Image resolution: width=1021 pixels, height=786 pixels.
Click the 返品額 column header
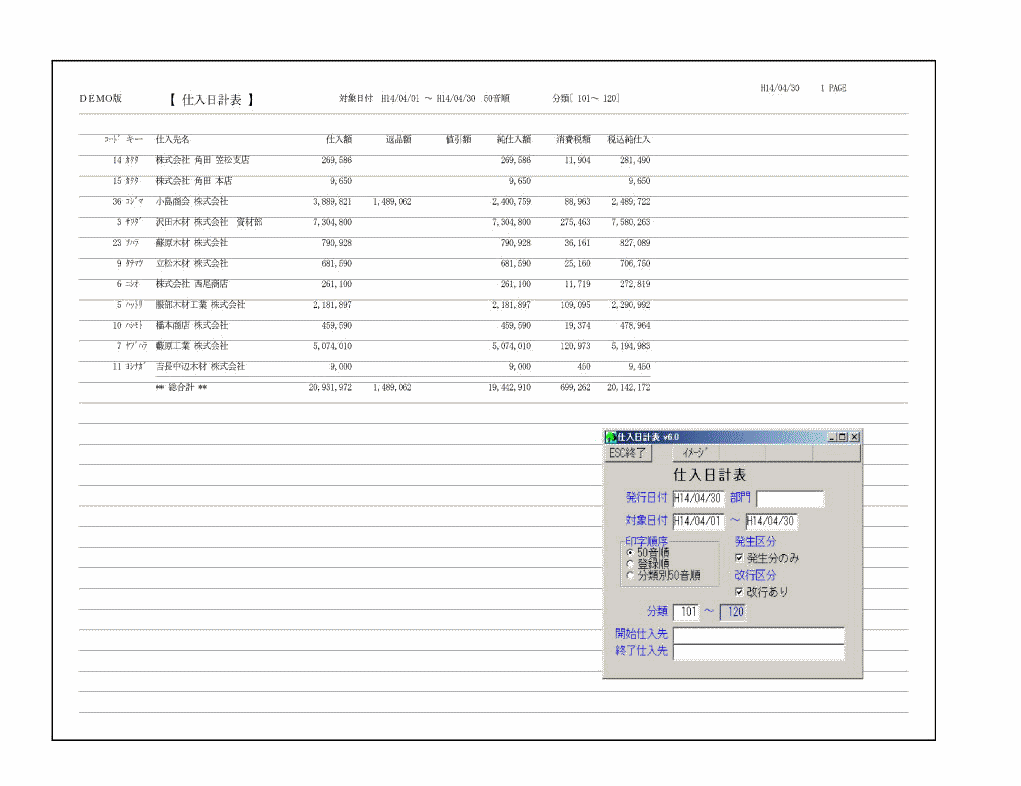[x=398, y=139]
